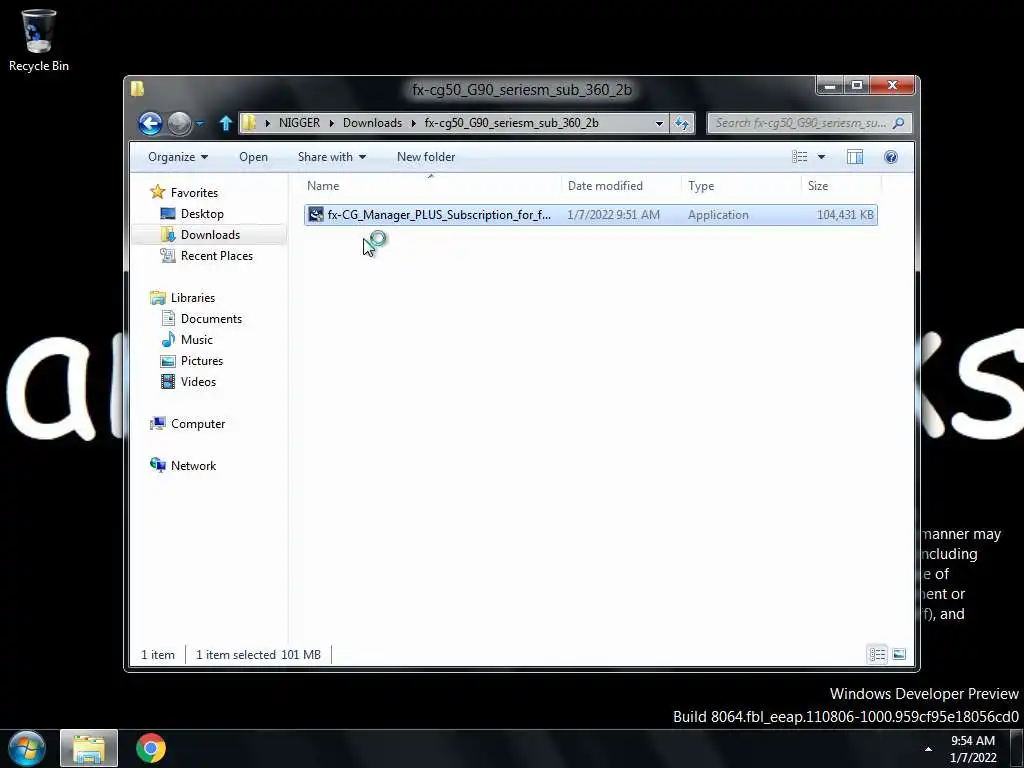This screenshot has height=768, width=1024.
Task: Sort by the Name column header
Action: [x=431, y=186]
